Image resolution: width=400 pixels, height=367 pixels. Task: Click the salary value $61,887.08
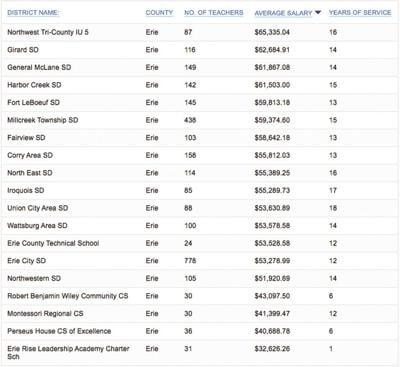coord(272,67)
